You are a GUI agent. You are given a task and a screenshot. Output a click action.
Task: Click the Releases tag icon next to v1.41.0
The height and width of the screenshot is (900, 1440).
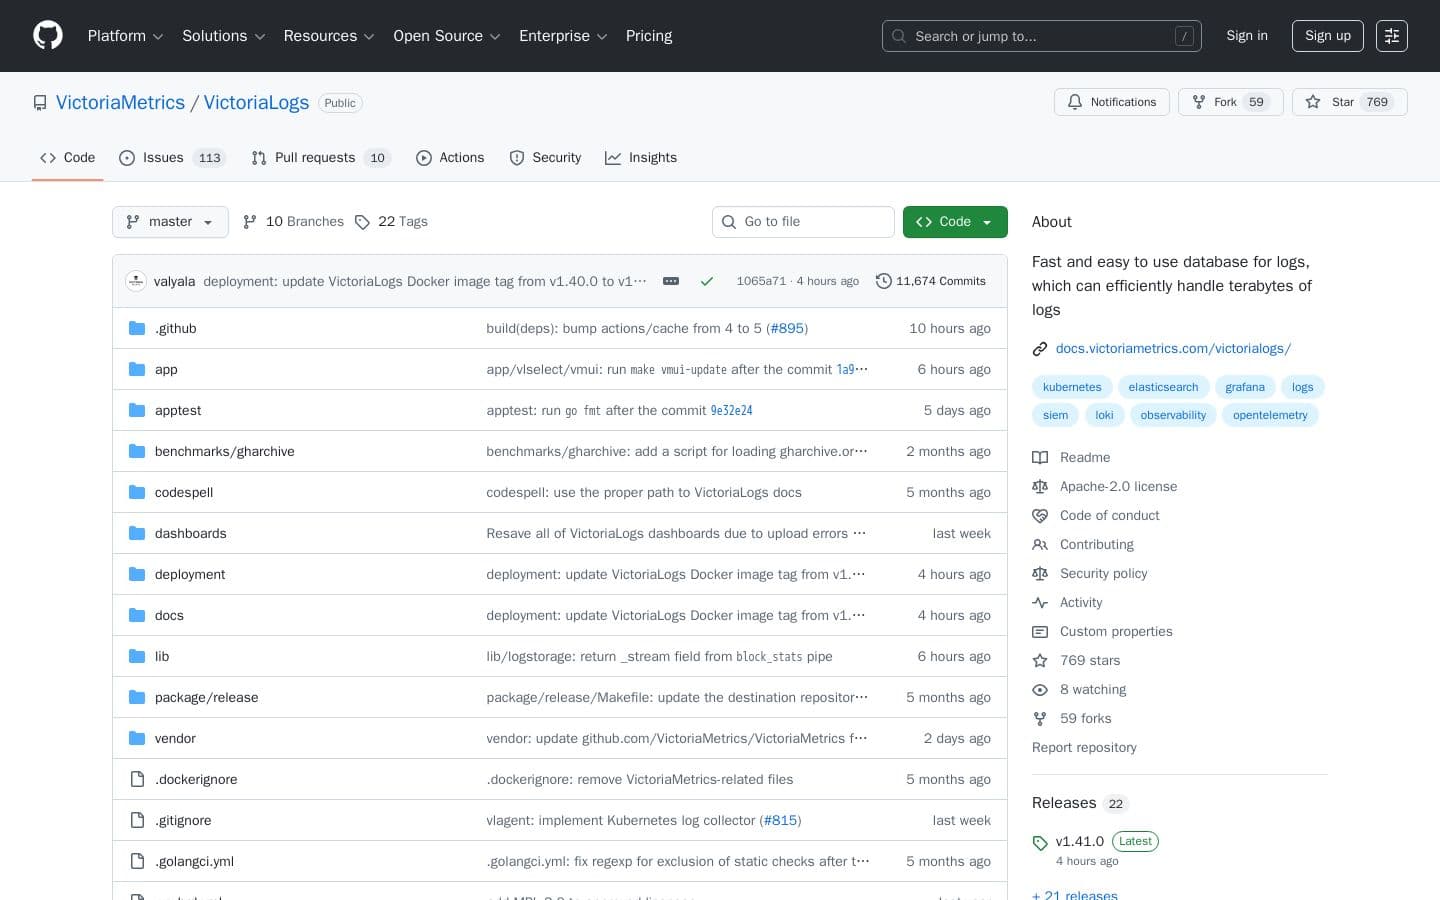tap(1040, 843)
